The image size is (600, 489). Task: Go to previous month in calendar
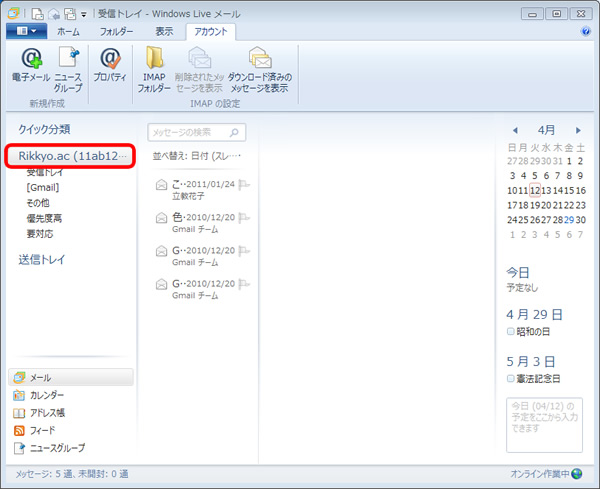[x=515, y=130]
